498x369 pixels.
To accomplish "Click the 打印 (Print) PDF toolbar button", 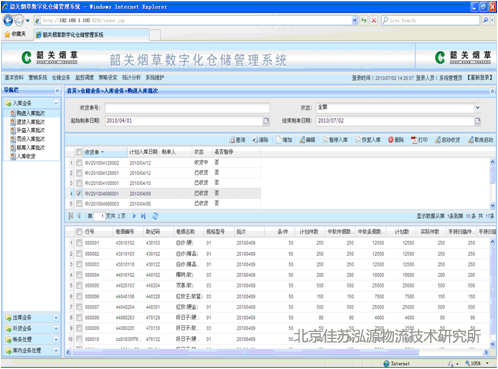I will click(419, 140).
